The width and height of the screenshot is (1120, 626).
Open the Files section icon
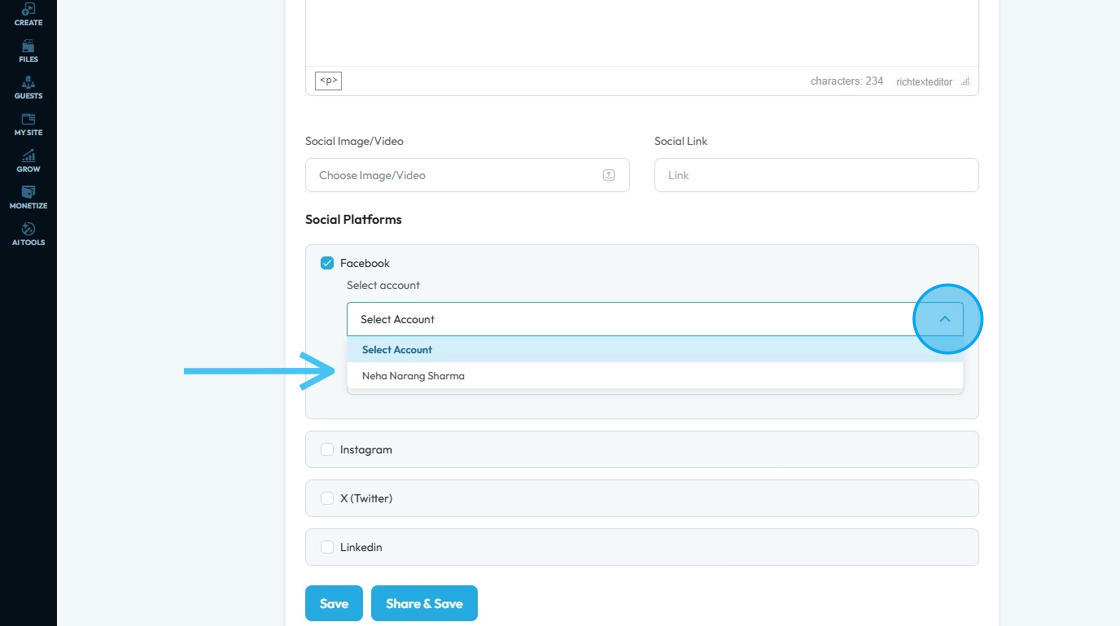coord(28,50)
